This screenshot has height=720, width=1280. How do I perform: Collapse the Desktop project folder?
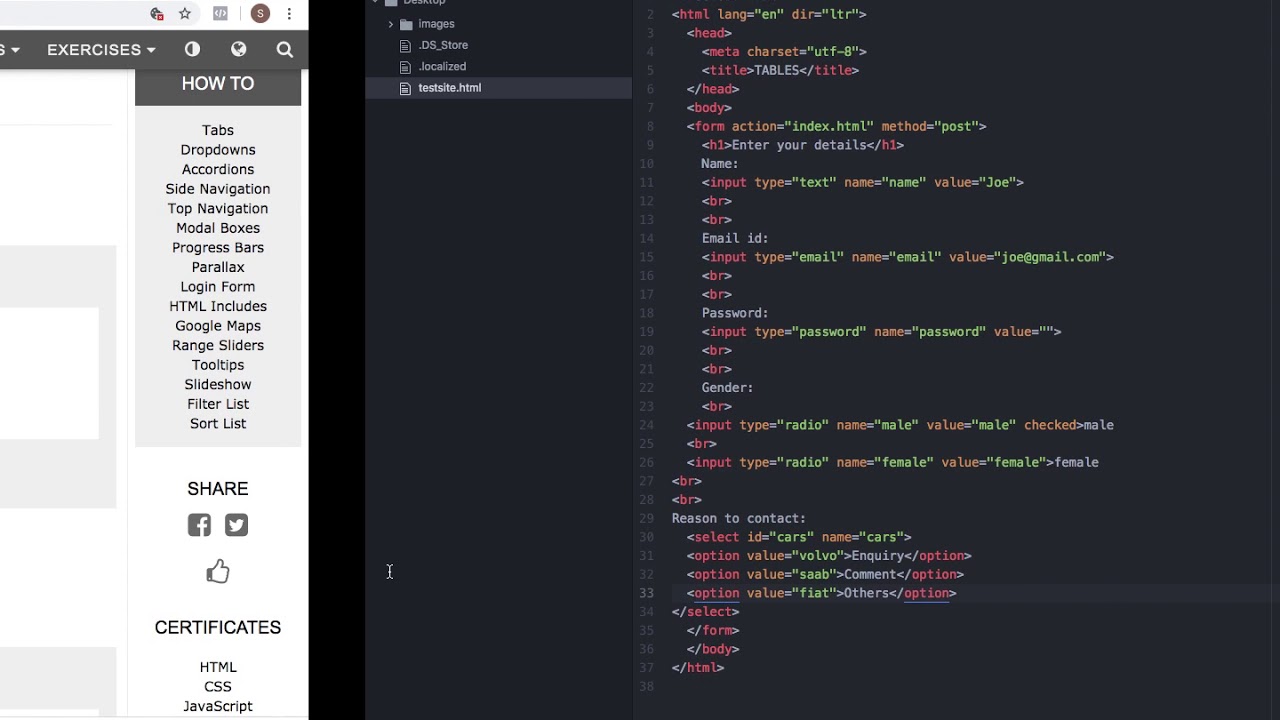(376, 2)
